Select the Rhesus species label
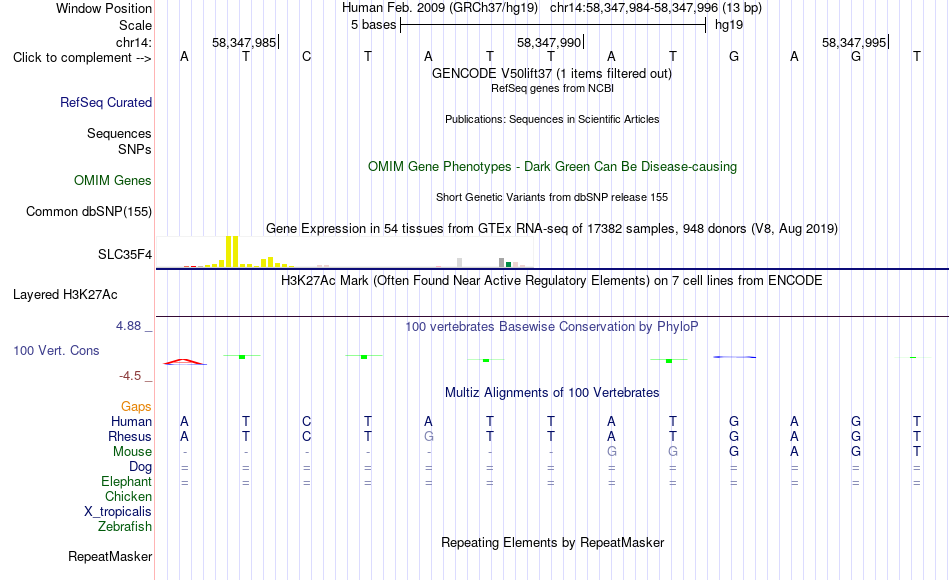The height and width of the screenshot is (580, 950). point(130,436)
